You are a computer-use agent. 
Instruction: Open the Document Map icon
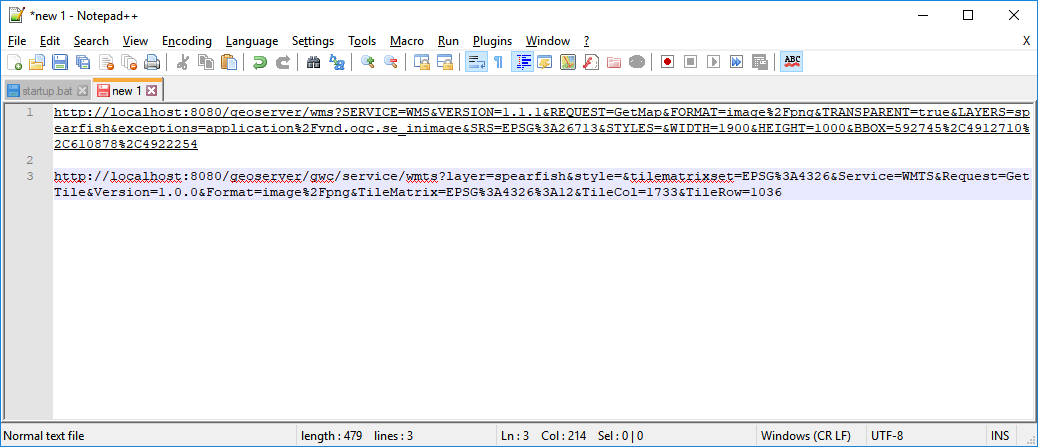tap(568, 62)
